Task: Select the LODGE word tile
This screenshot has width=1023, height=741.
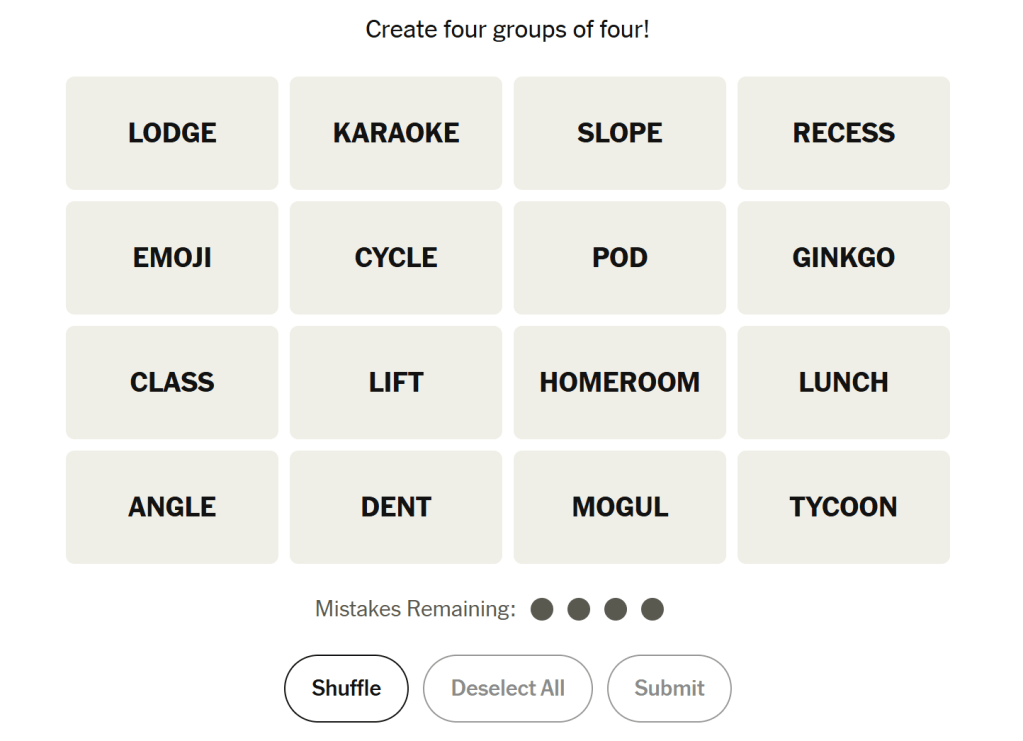Action: tap(172, 133)
